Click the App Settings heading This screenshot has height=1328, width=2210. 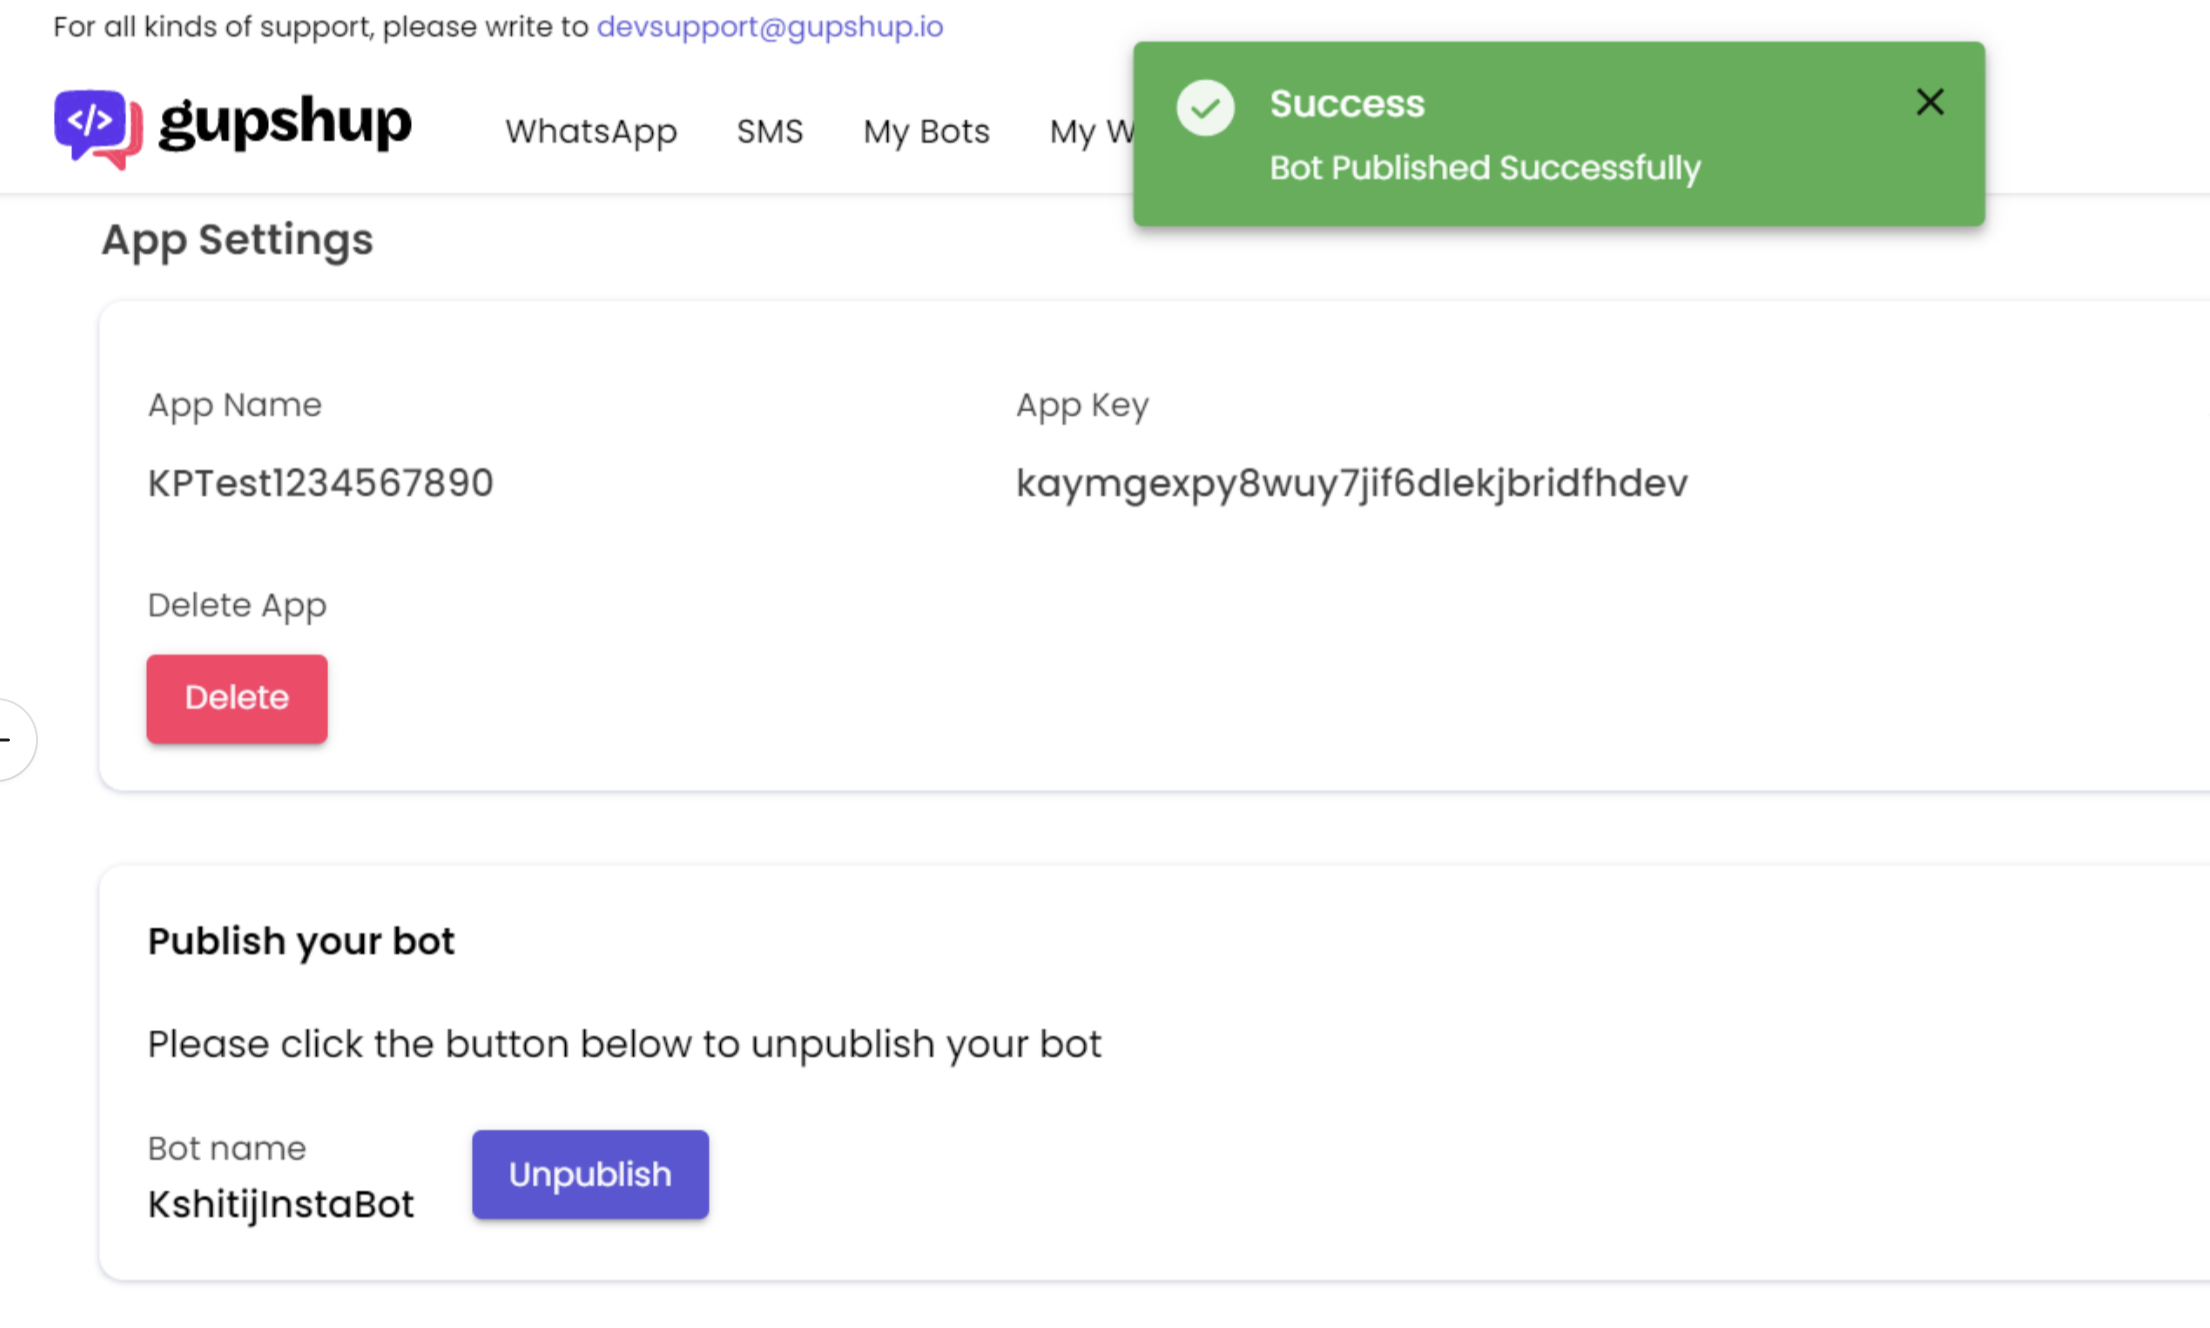pos(237,240)
